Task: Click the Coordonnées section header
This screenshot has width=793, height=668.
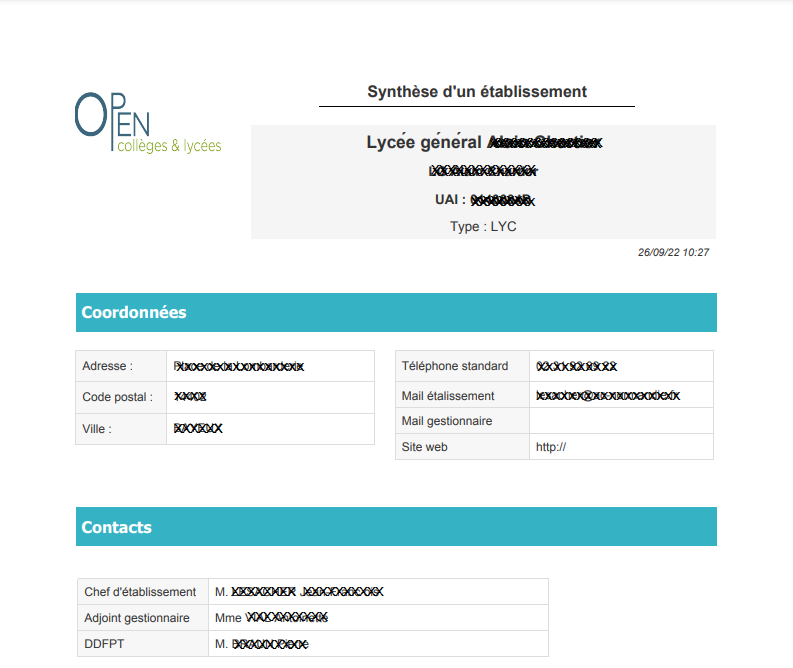Action: pos(396,312)
